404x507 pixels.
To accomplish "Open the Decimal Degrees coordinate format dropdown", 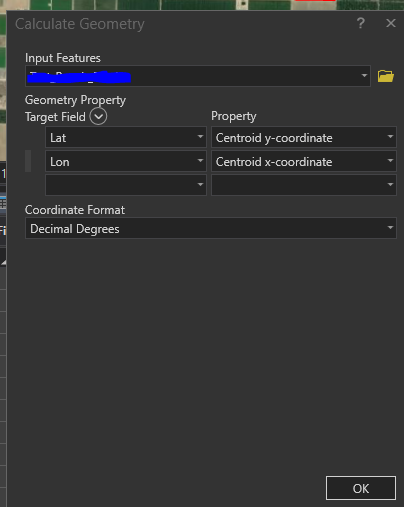I will [x=390, y=228].
